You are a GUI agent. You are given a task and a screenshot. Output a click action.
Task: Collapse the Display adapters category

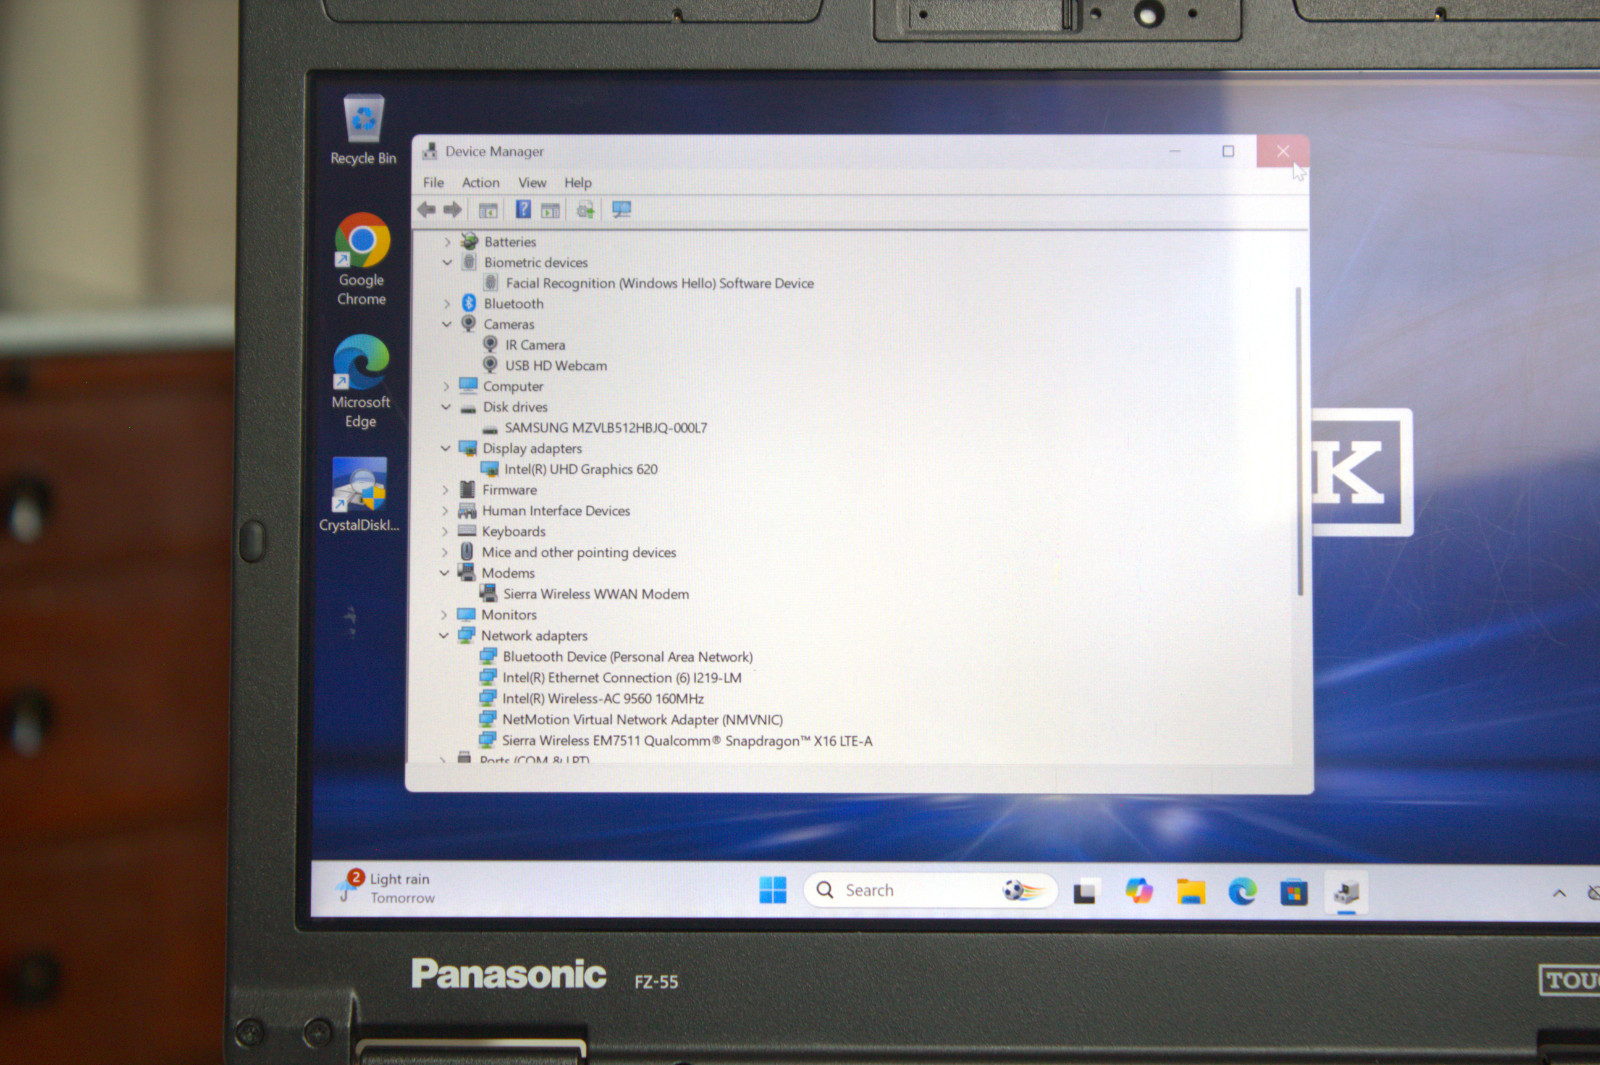tap(445, 448)
